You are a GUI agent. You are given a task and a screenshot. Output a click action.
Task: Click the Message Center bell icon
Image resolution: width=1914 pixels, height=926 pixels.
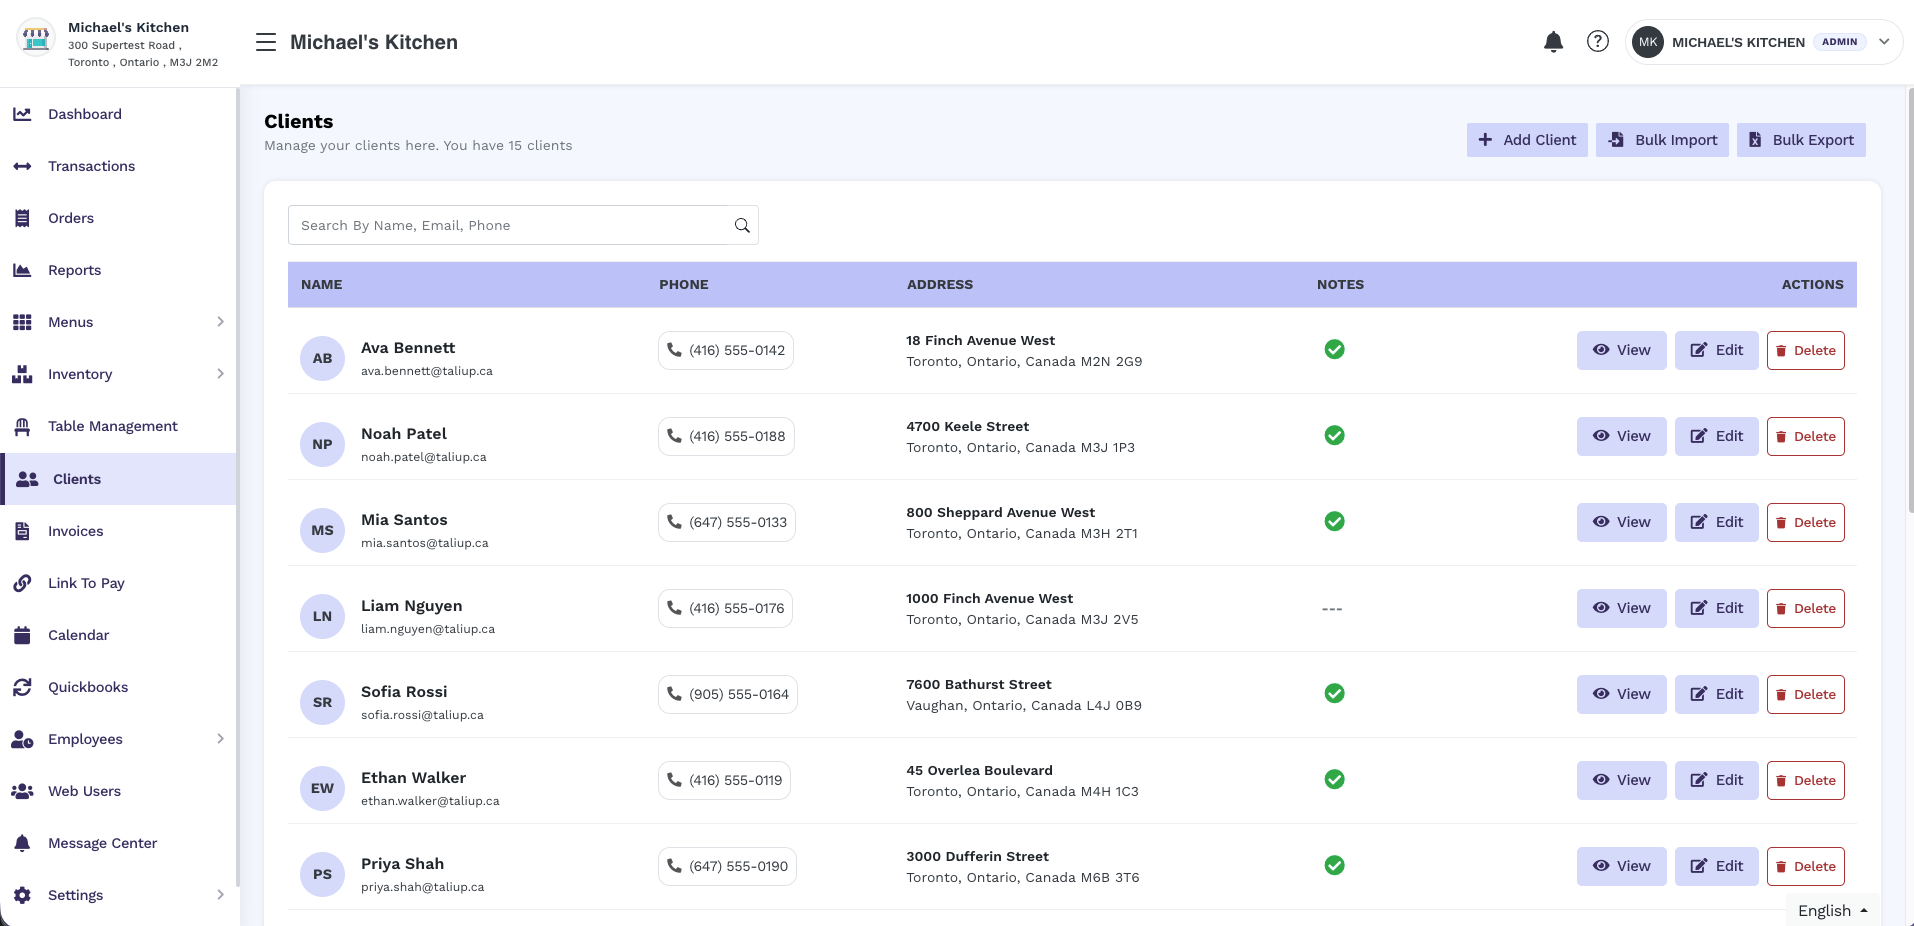22,843
